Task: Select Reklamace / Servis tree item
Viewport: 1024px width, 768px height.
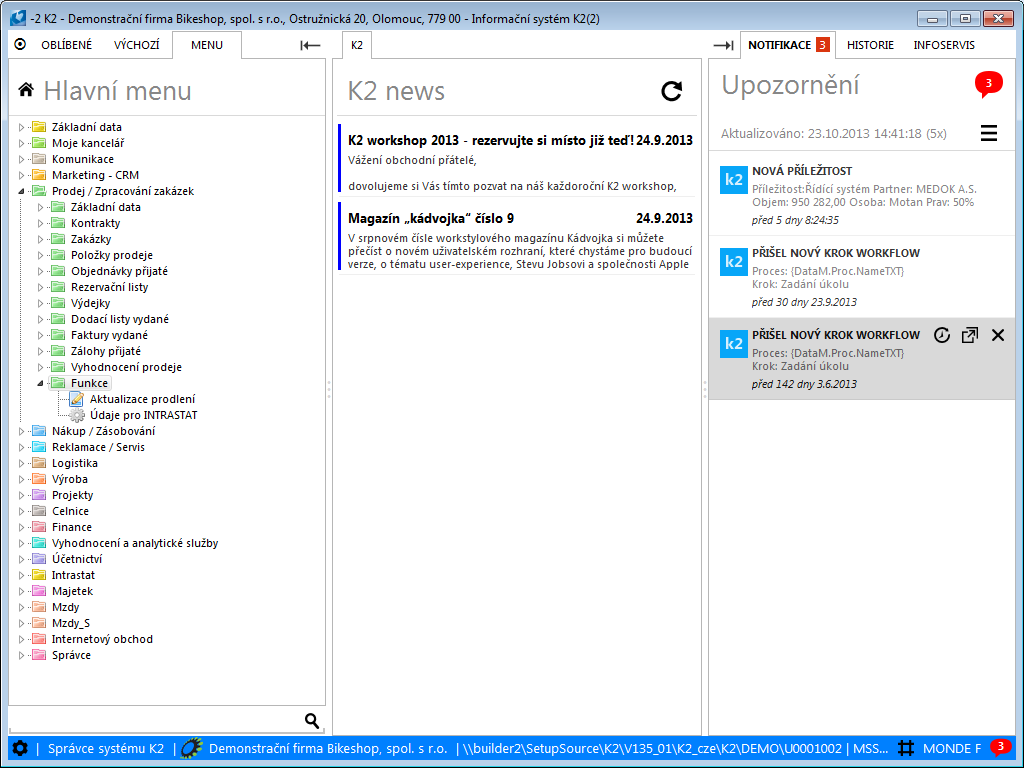Action: pyautogui.click(x=98, y=447)
